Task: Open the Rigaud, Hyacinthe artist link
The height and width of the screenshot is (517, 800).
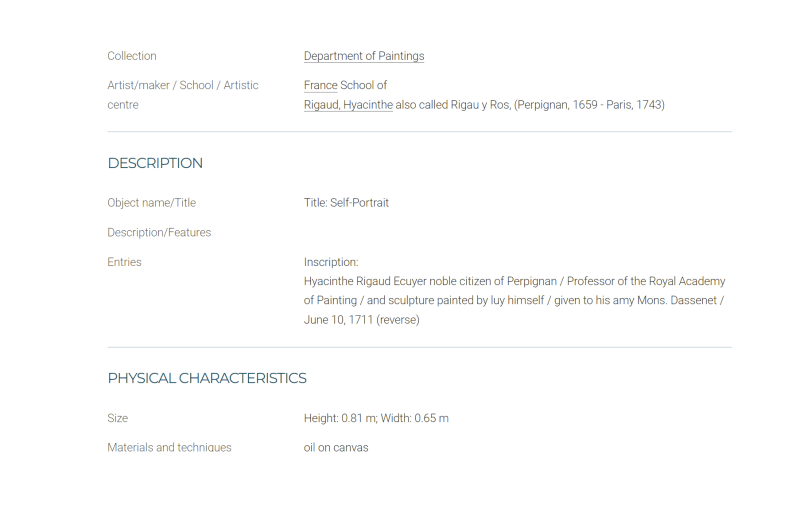Action: (x=348, y=105)
